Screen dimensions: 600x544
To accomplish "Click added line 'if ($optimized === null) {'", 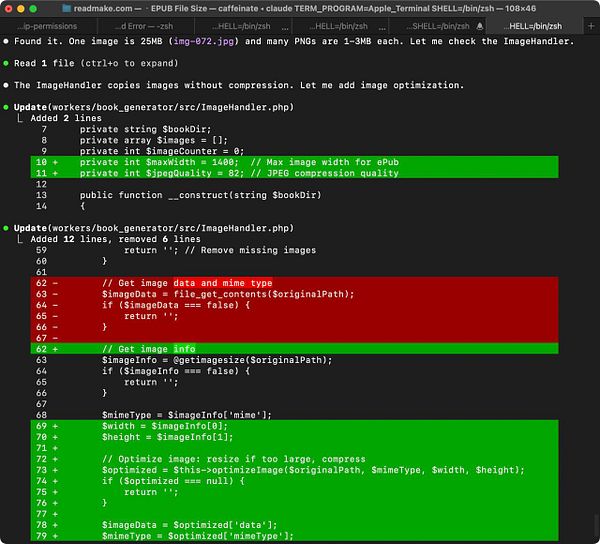I will tap(173, 481).
